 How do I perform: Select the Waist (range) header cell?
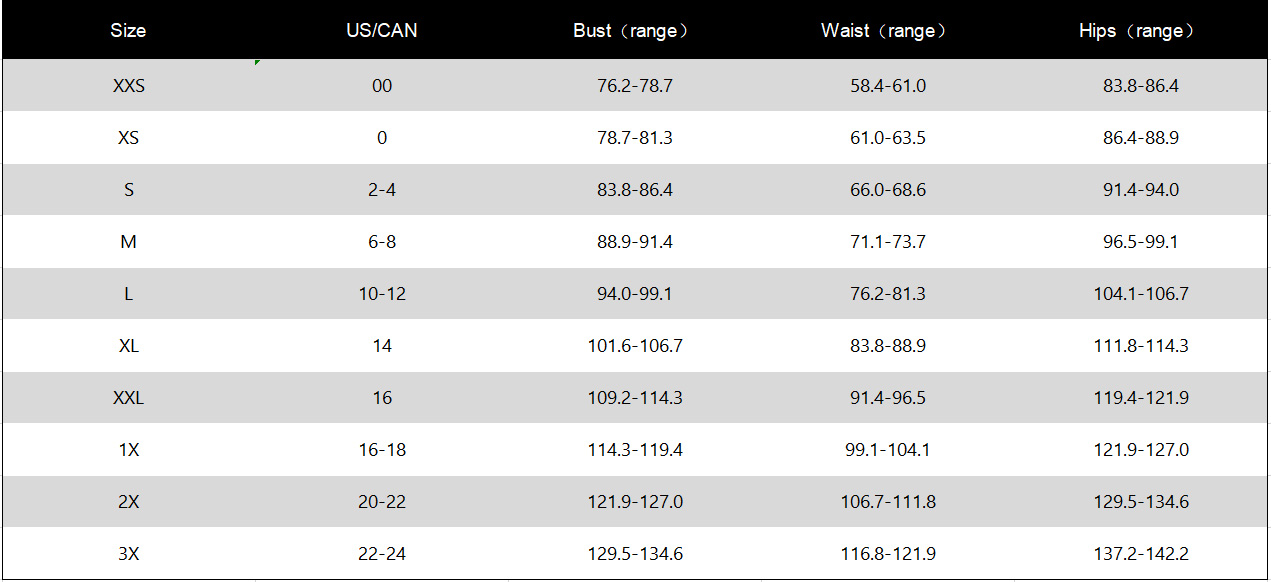887,31
